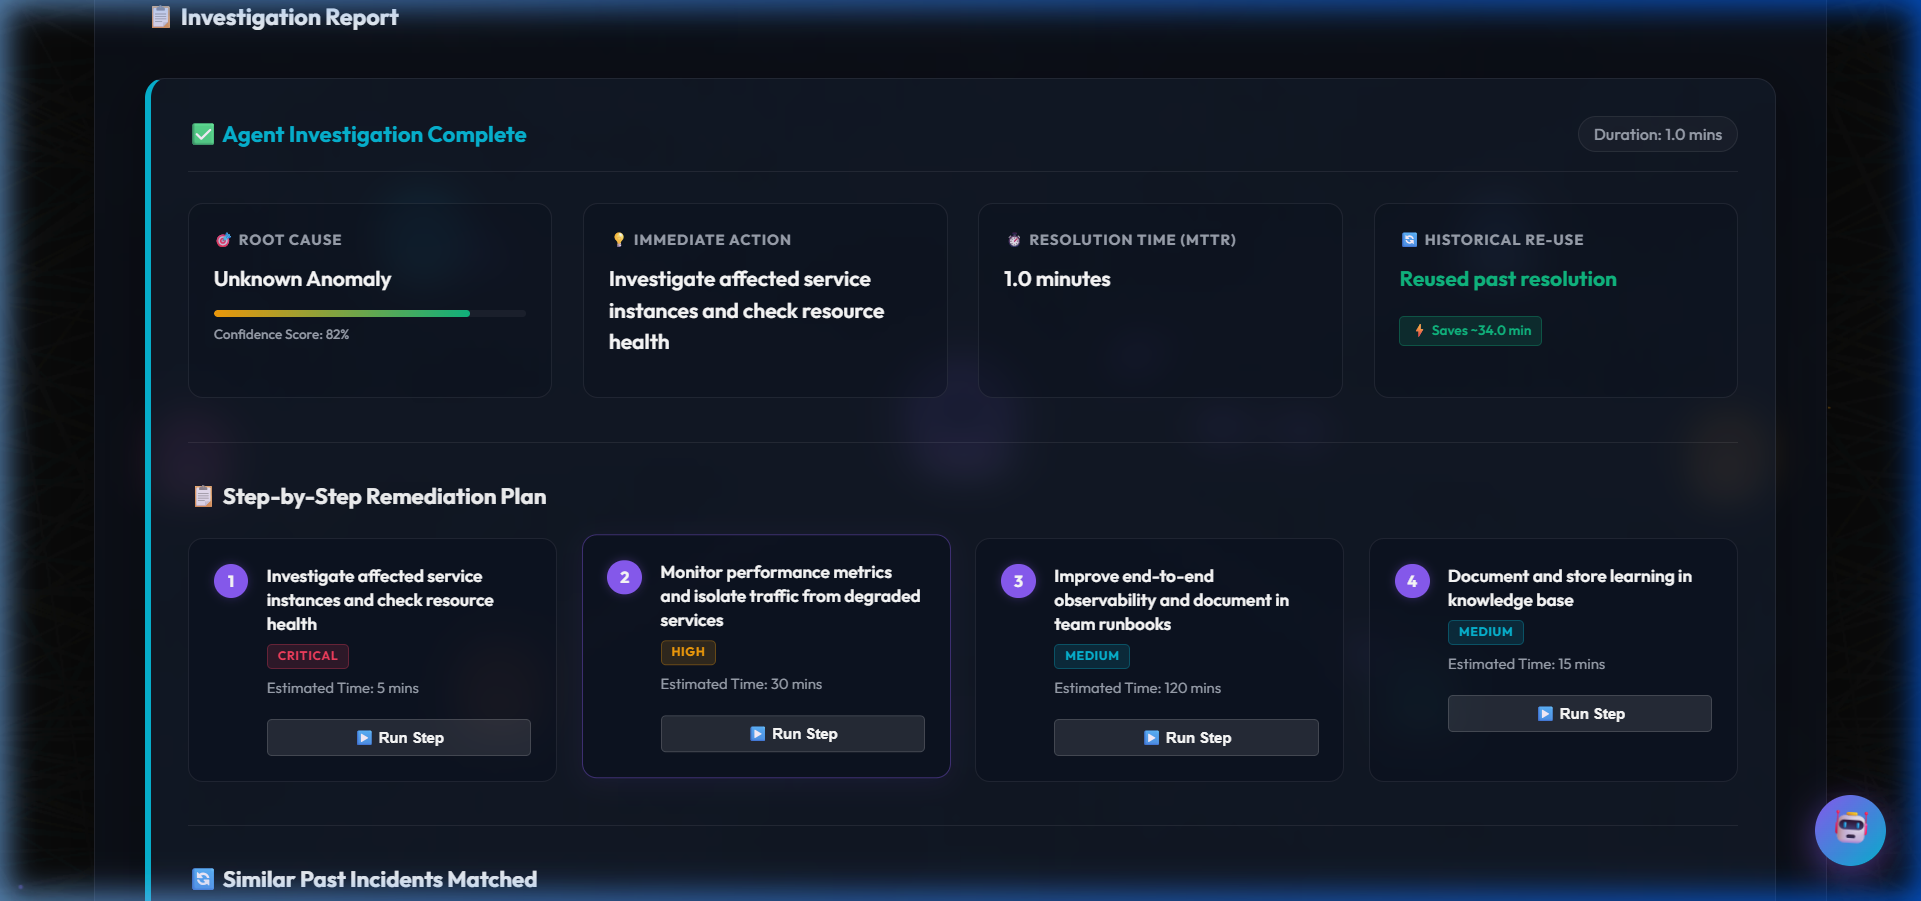
Task: Click the Historical Re-Use refresh icon
Action: pyautogui.click(x=1409, y=240)
